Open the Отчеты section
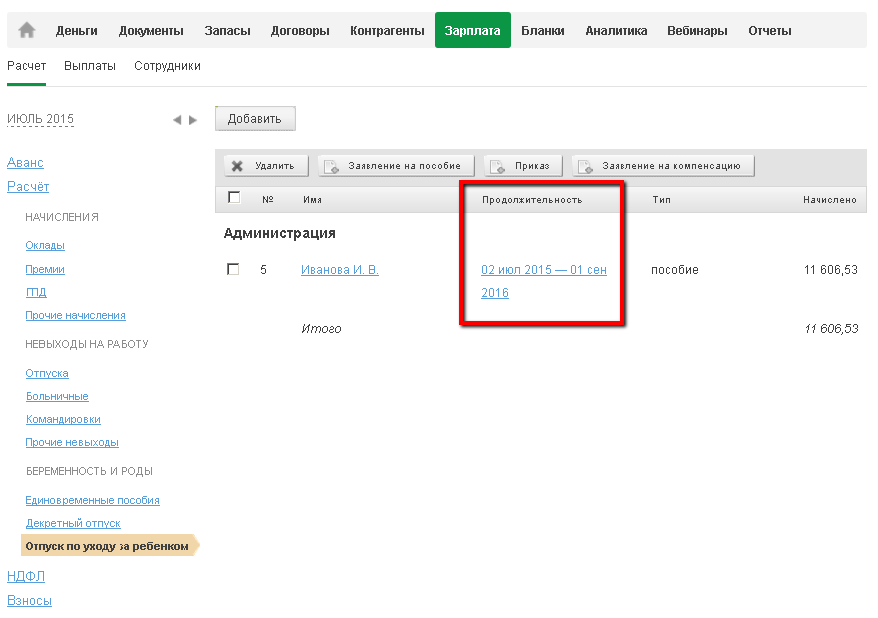The width and height of the screenshot is (878, 618). coord(770,31)
